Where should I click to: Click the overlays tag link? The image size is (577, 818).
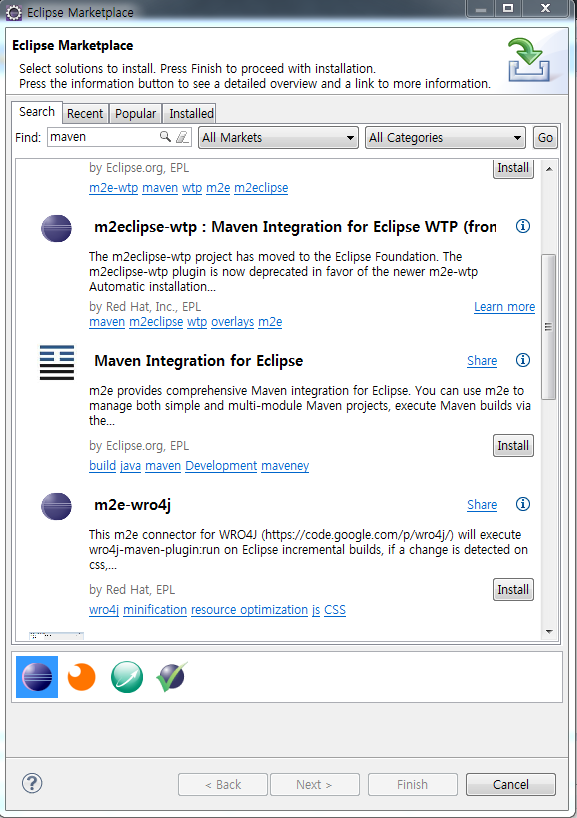pyautogui.click(x=233, y=322)
